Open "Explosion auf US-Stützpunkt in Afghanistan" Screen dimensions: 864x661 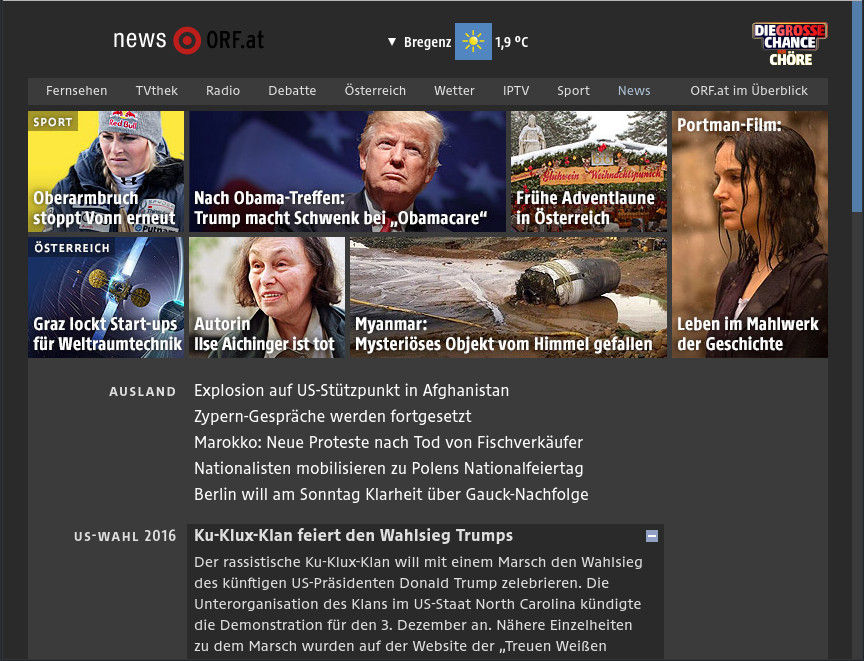coord(351,391)
